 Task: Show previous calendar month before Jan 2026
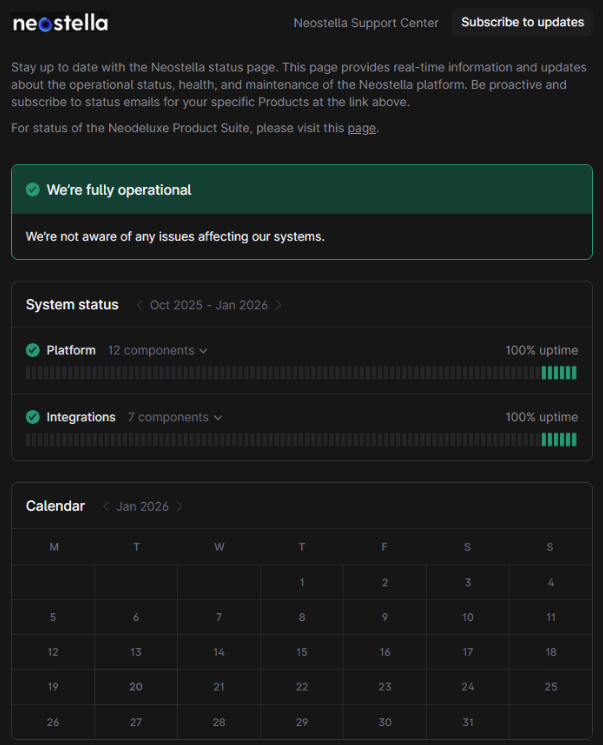105,506
